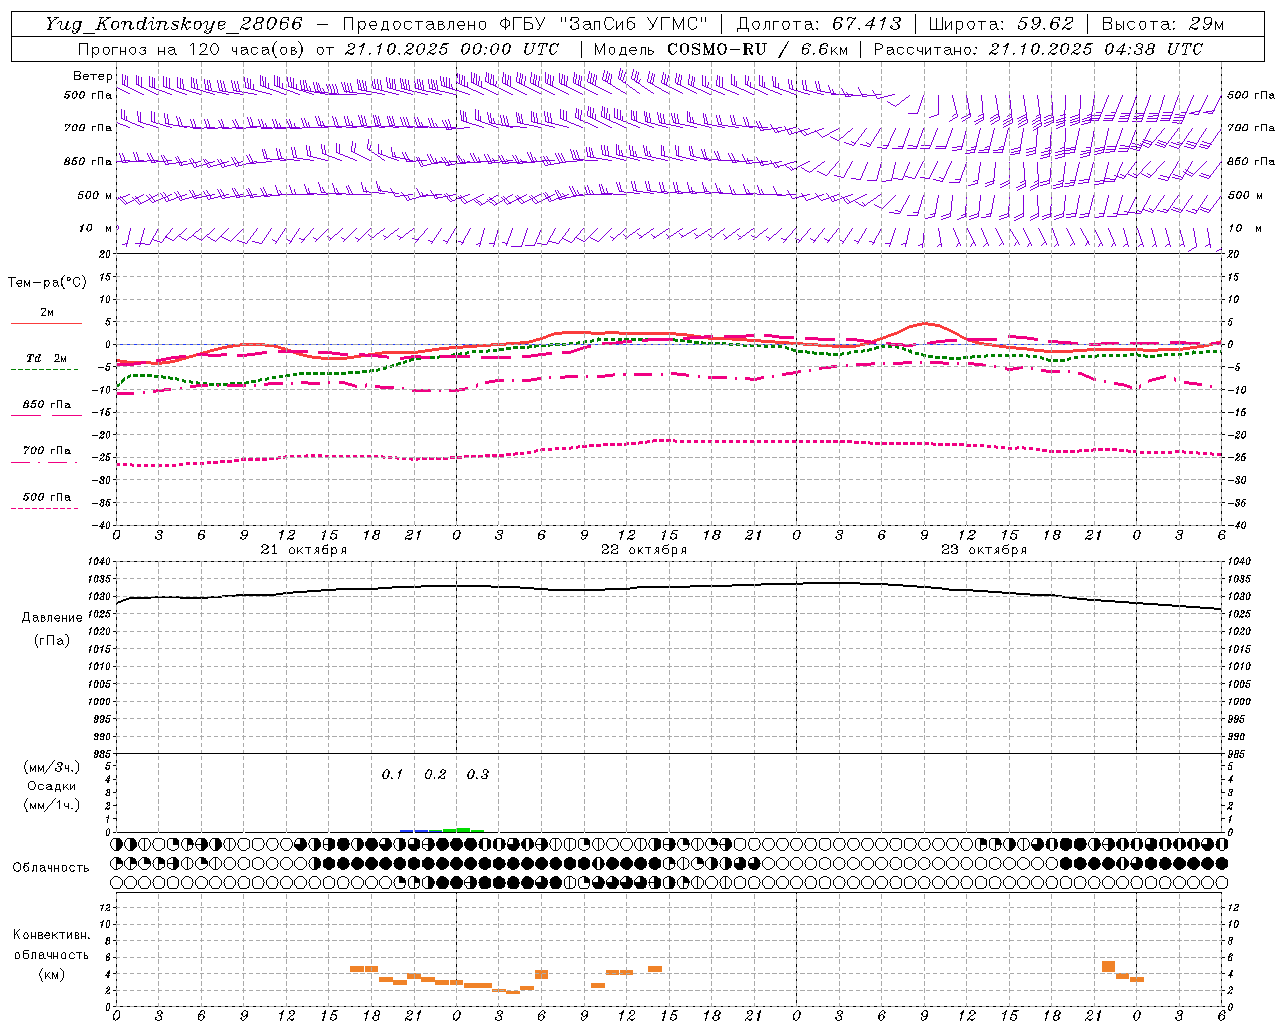This screenshot has height=1024, width=1280.
Task: Click the Конвективн. label
Action: pos(51,935)
